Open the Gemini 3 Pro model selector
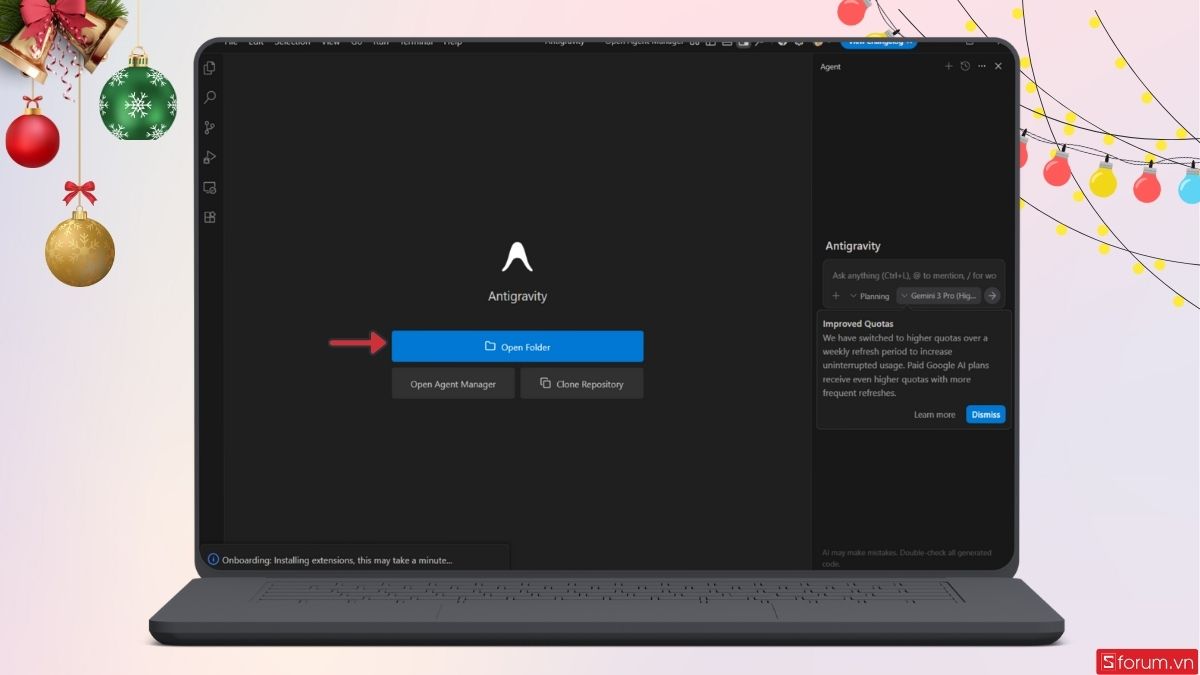This screenshot has width=1200, height=675. [x=939, y=296]
